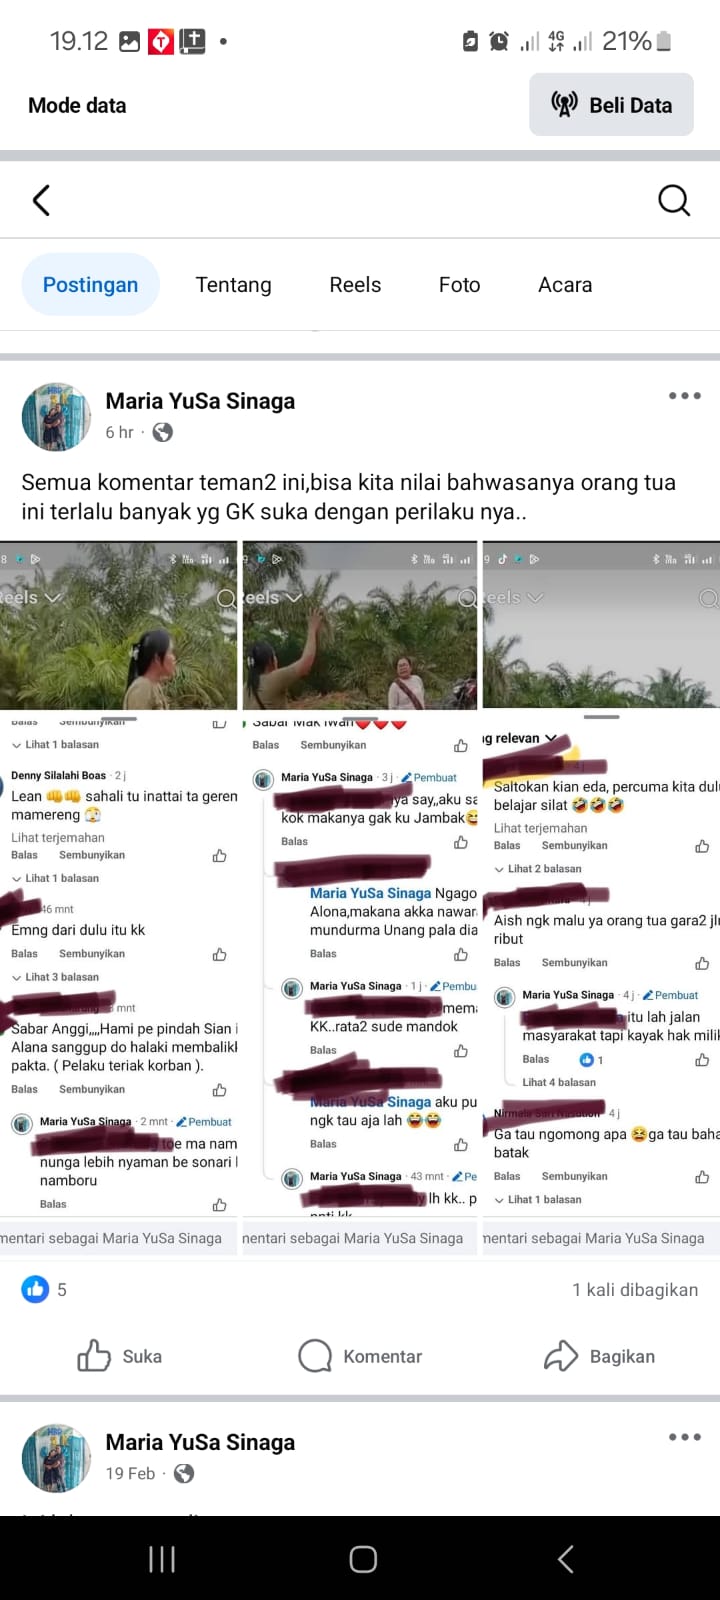Tap the back arrow at top left
720x1600 pixels.
click(41, 201)
